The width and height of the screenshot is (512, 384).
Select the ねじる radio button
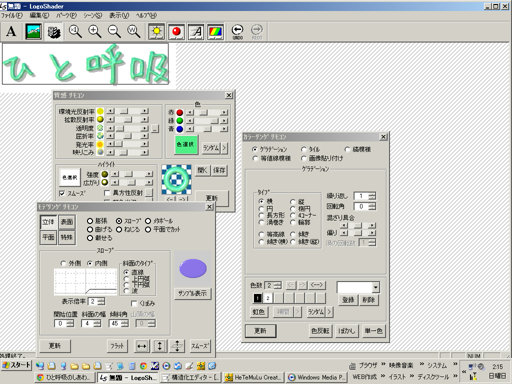click(119, 229)
